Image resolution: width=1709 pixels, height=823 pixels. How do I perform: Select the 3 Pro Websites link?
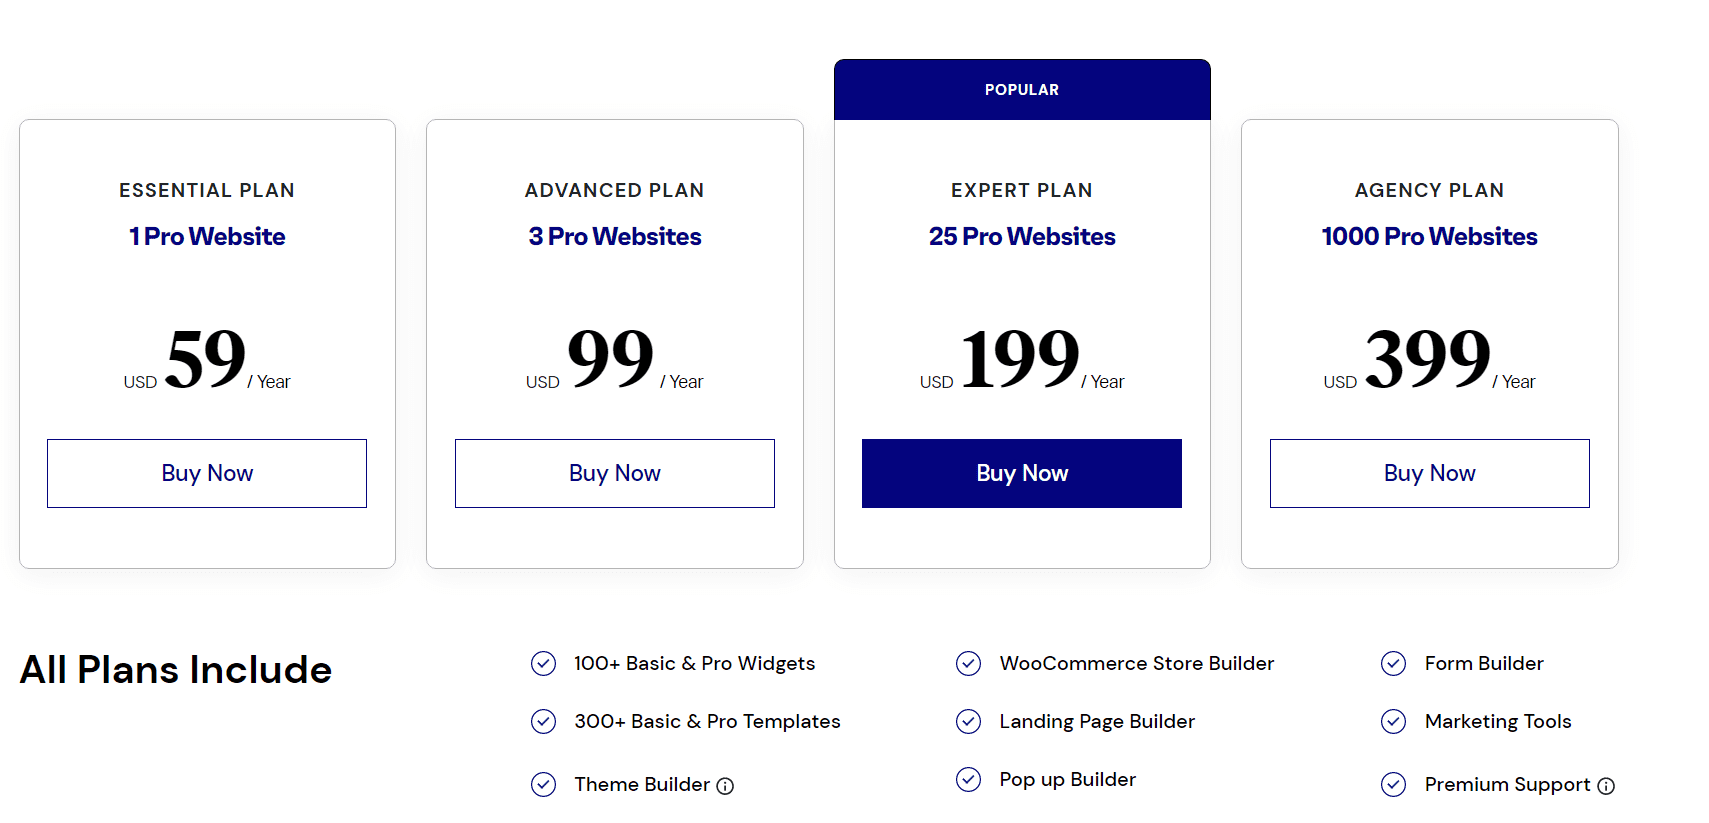[614, 236]
